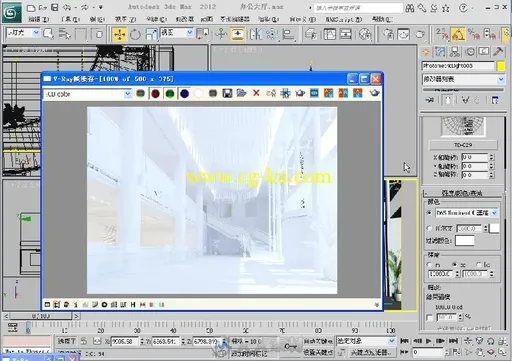The width and height of the screenshot is (512, 361).
Task: Toggle alpha channel white circle in V-Ray buffer
Action: coord(198,94)
